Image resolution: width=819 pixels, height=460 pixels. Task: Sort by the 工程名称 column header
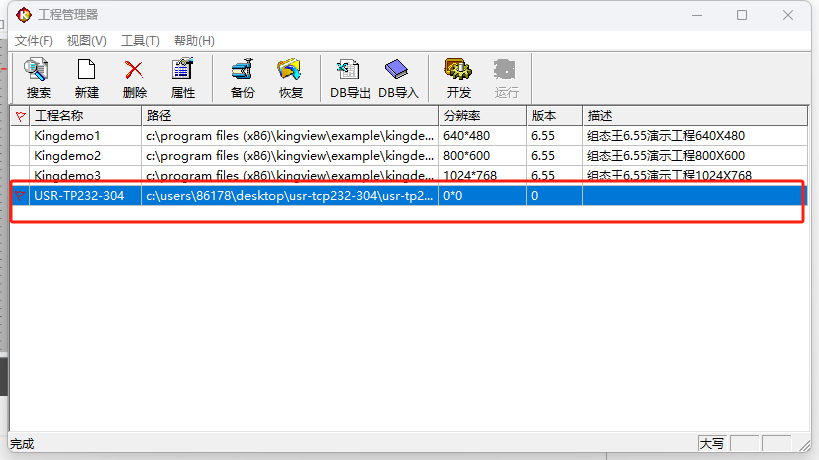pyautogui.click(x=86, y=116)
